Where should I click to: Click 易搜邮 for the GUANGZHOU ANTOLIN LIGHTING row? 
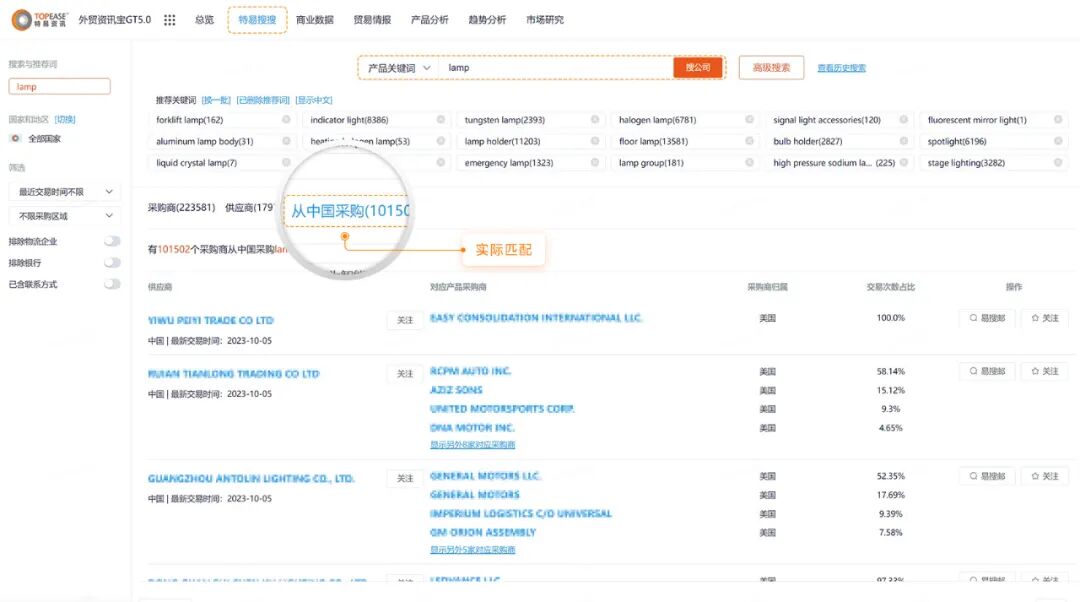[987, 476]
